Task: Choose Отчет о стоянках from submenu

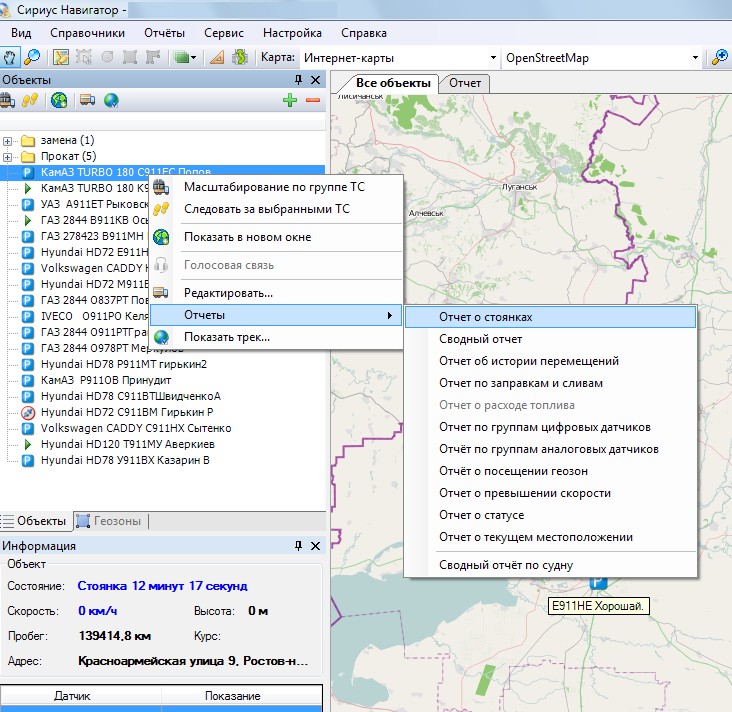Action: (486, 317)
